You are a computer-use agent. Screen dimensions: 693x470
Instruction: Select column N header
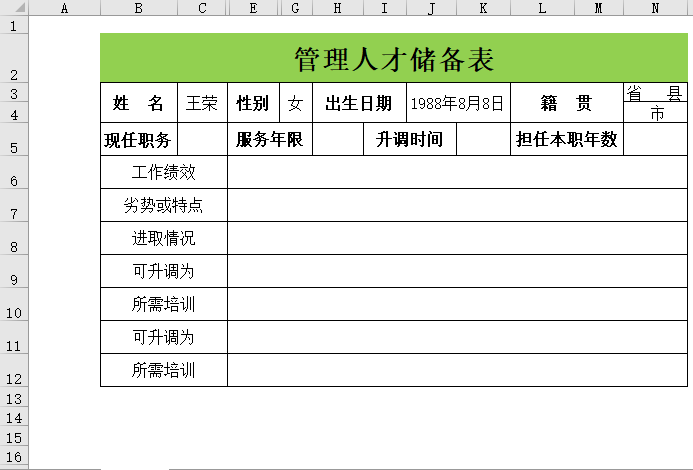pyautogui.click(x=655, y=8)
